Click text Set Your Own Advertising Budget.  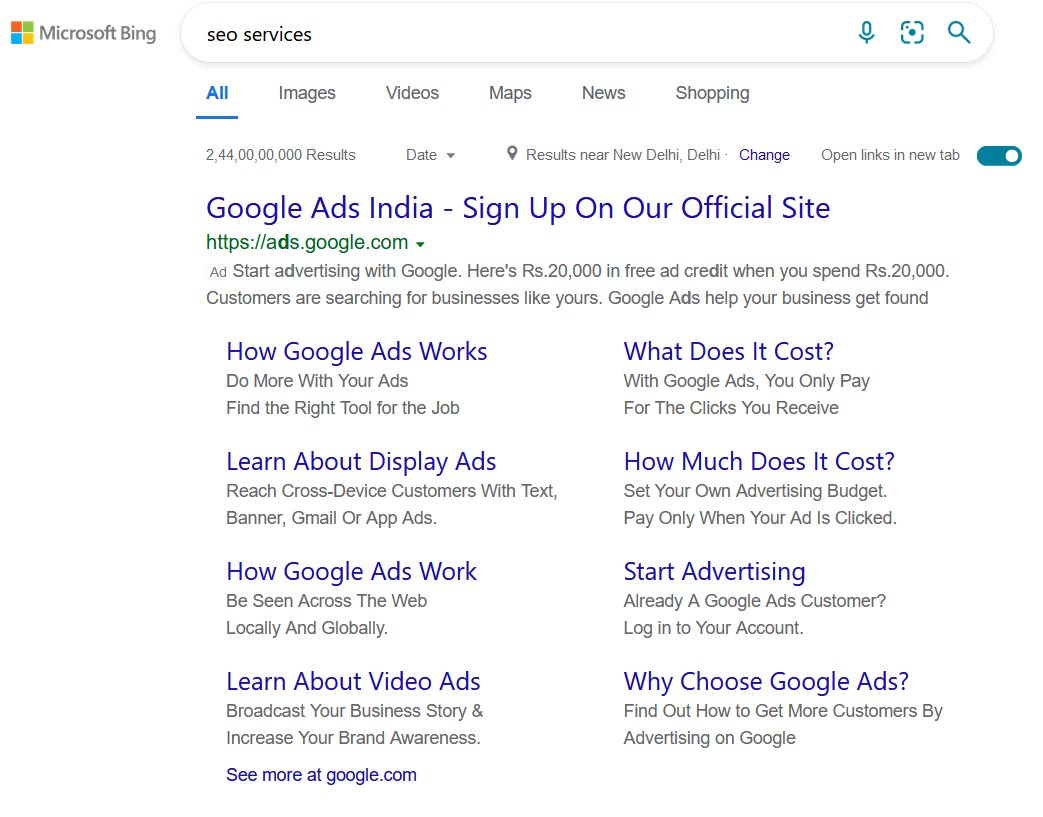755,491
